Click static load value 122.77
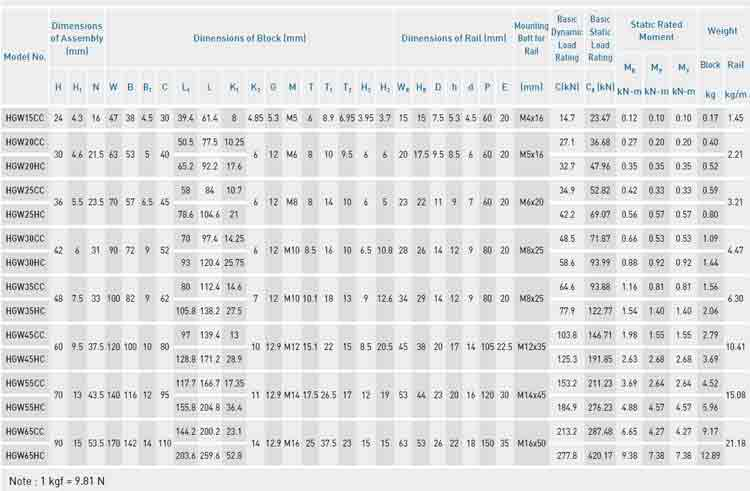The image size is (750, 491). click(600, 311)
